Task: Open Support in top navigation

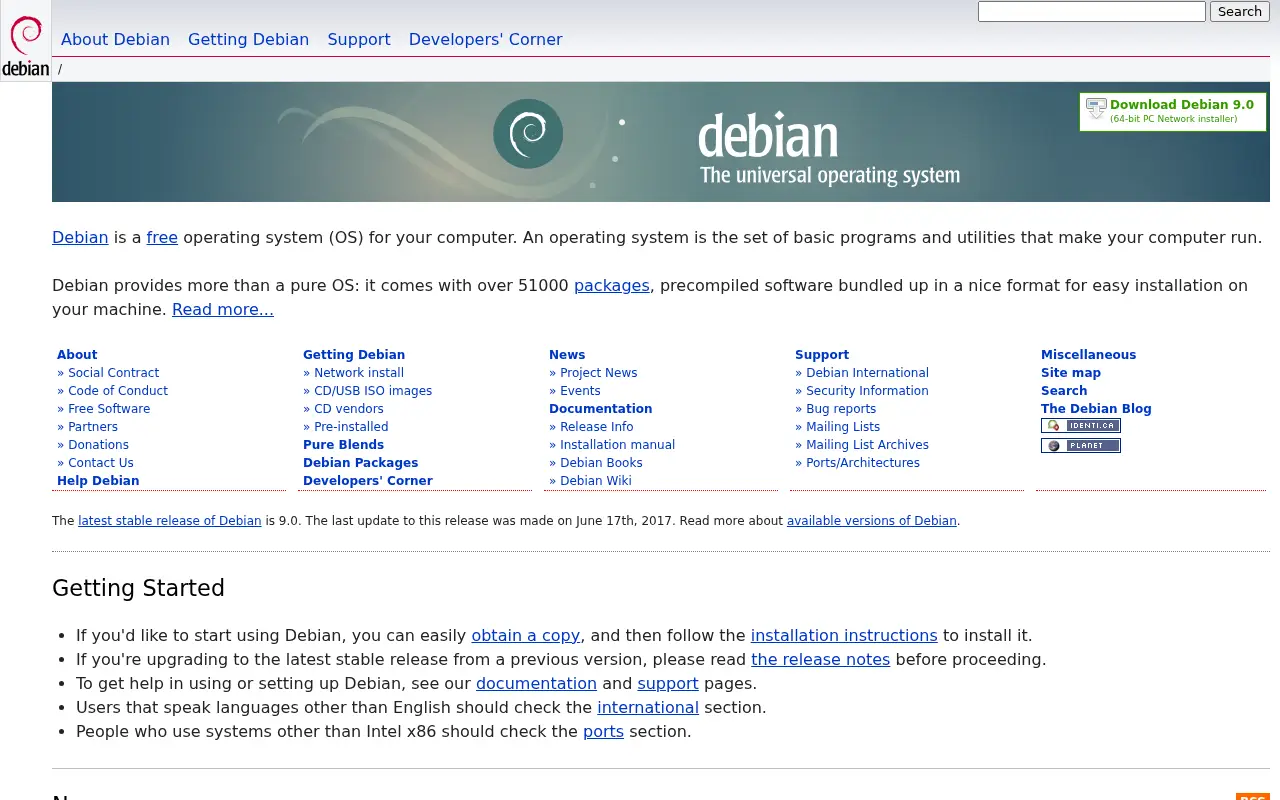Action: pyautogui.click(x=359, y=39)
